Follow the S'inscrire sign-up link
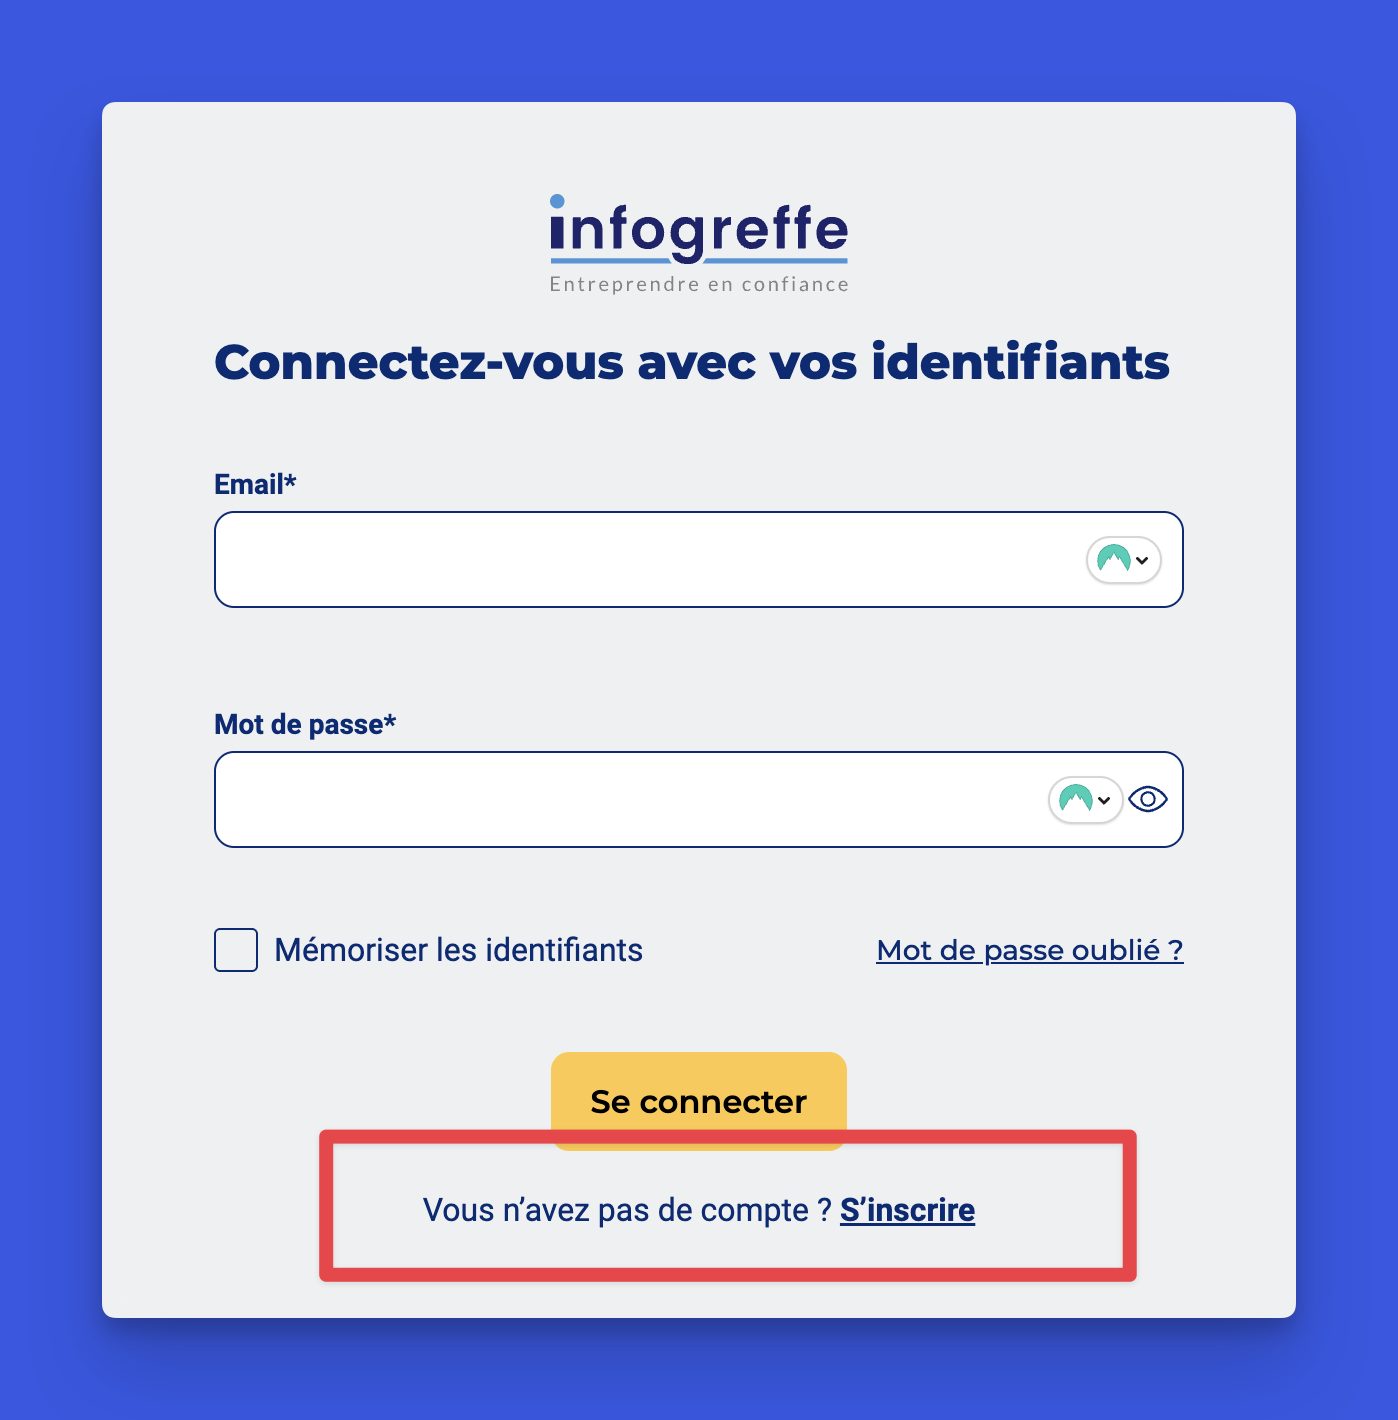The height and width of the screenshot is (1420, 1398). [907, 1210]
